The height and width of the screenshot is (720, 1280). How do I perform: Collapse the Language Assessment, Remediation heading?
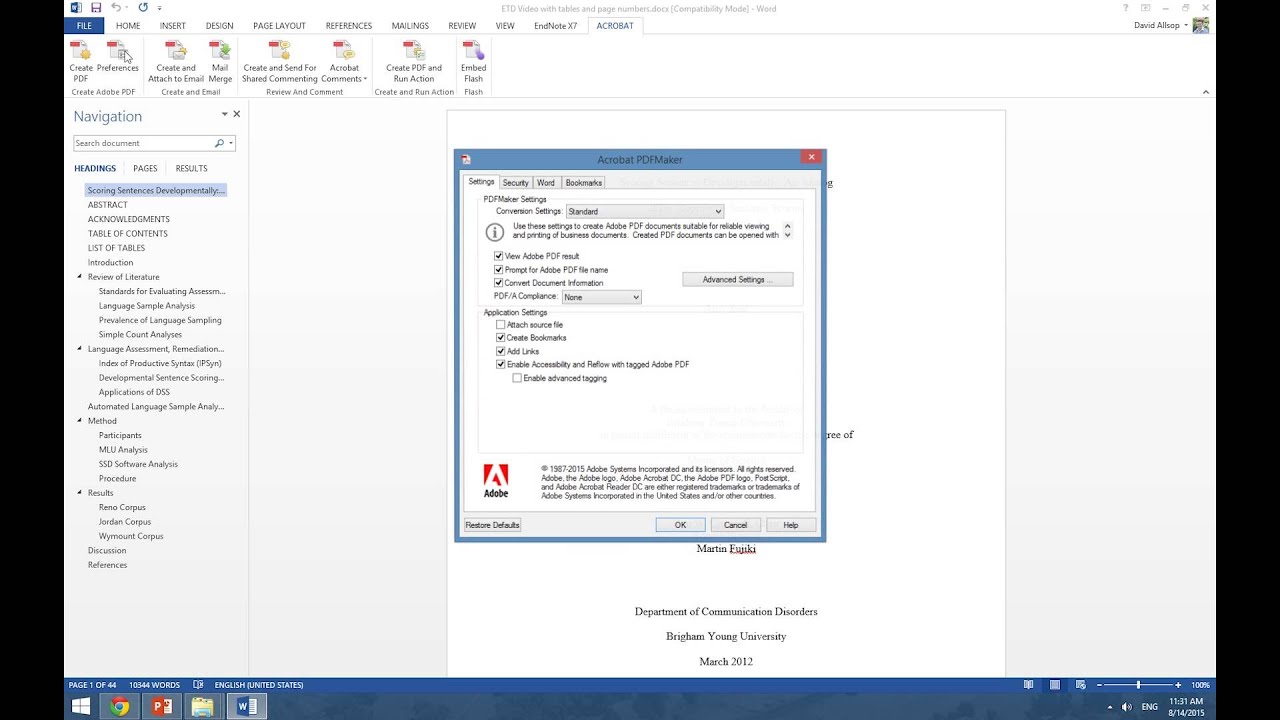pyautogui.click(x=80, y=349)
